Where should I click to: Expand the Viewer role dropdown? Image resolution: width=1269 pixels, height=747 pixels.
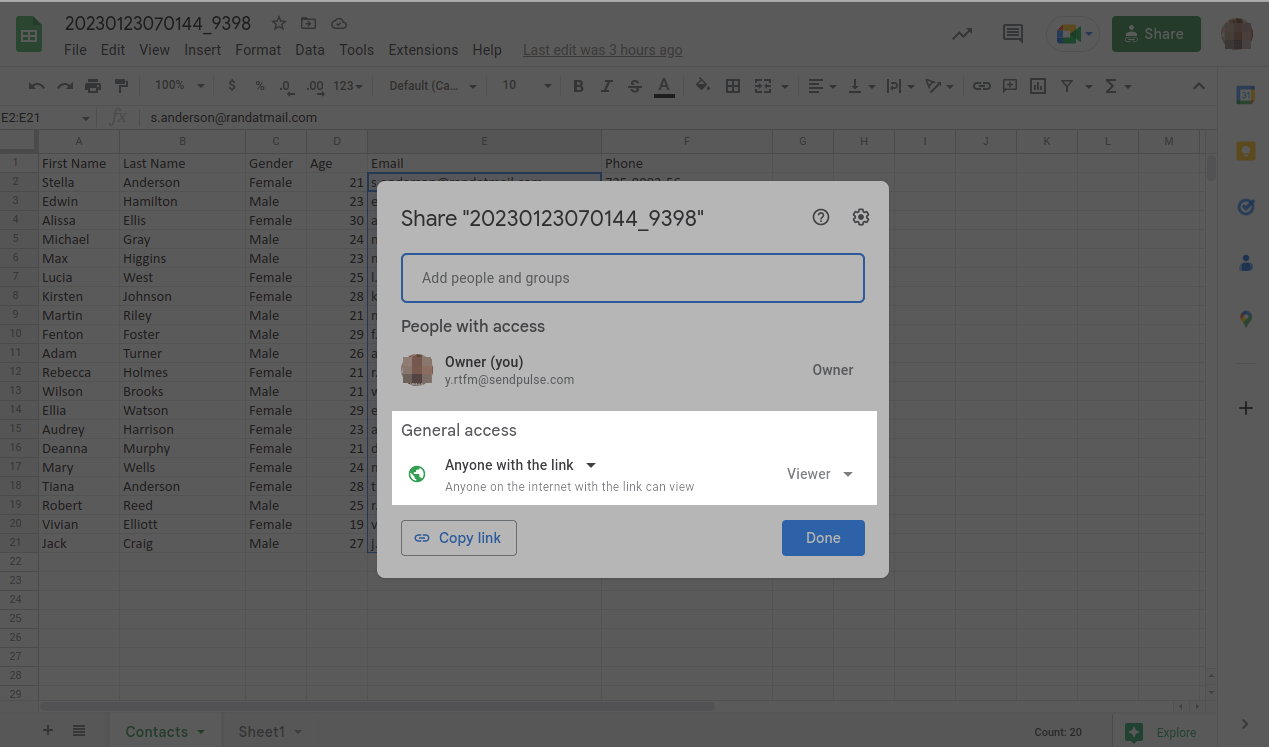820,474
